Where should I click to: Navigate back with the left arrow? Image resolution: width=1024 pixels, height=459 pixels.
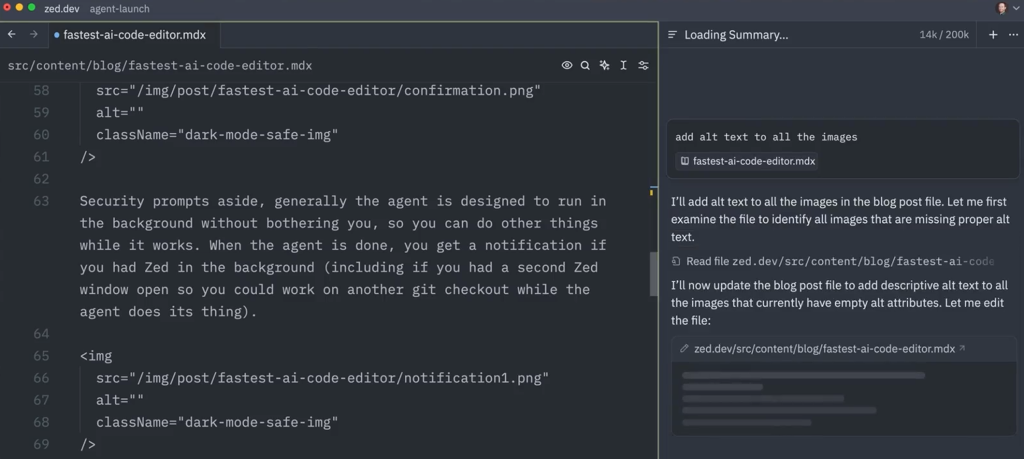(x=12, y=35)
